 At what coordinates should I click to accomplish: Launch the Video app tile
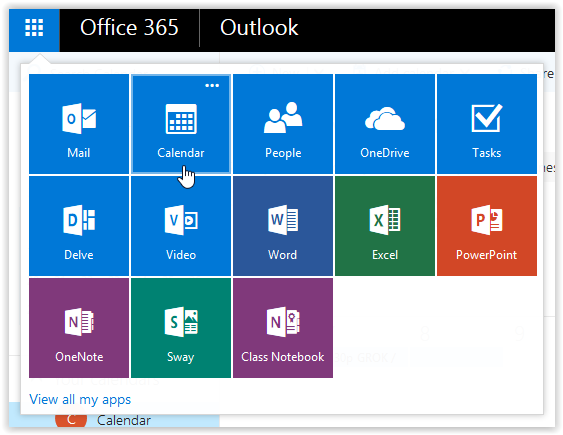(x=181, y=226)
